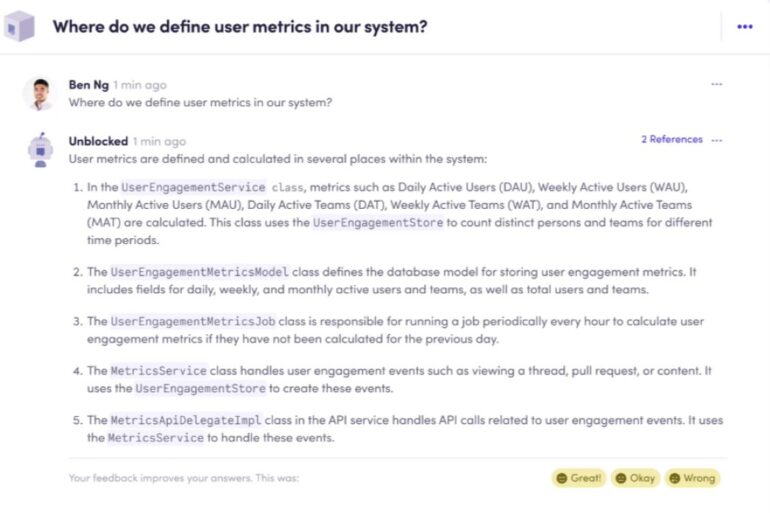Viewport: 770px width, 513px height.
Task: Click the UserEngagementService code reference
Action: click(193, 187)
